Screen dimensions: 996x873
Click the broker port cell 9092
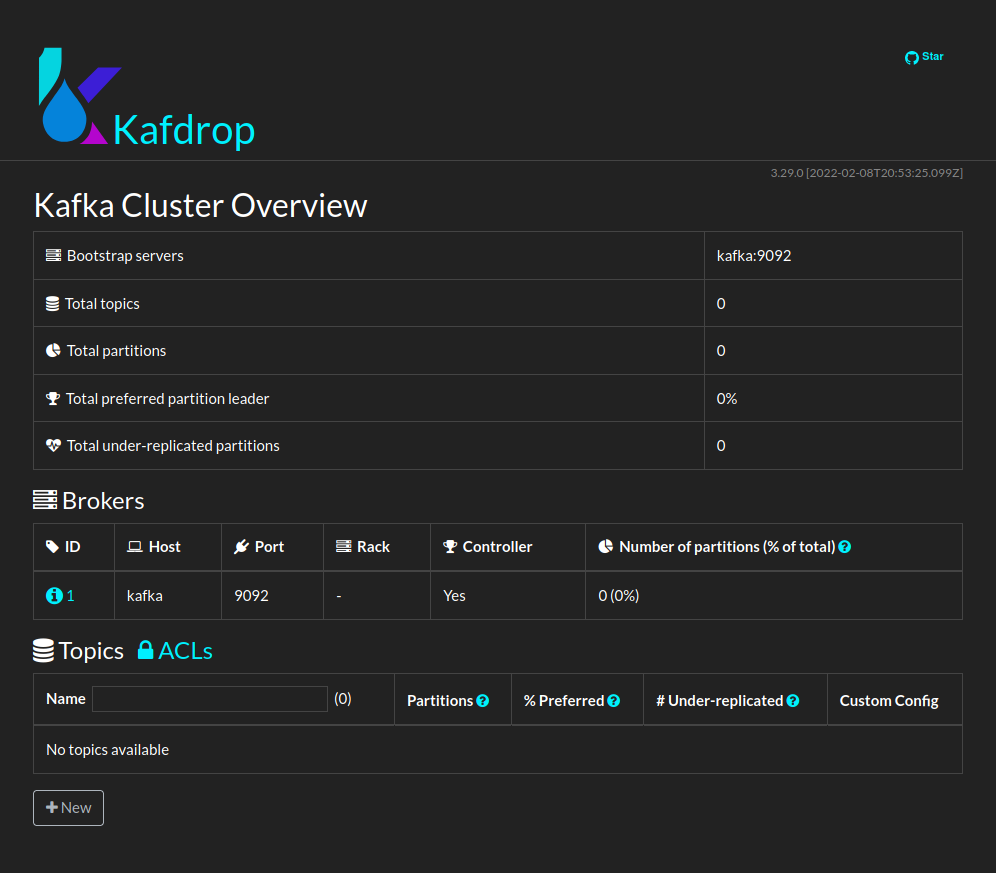click(x=252, y=596)
